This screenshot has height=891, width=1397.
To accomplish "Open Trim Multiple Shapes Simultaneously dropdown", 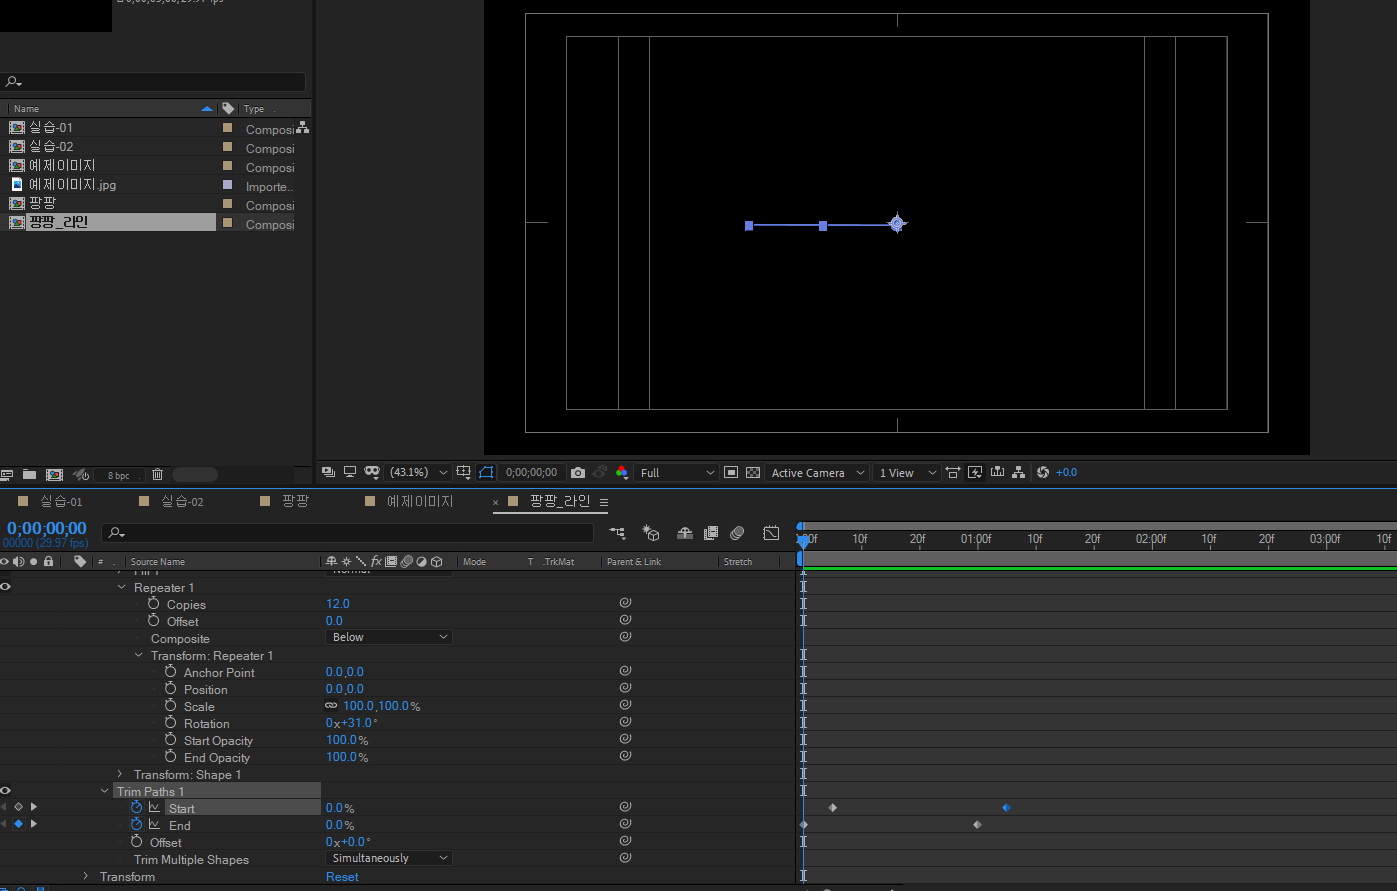I will 389,858.
